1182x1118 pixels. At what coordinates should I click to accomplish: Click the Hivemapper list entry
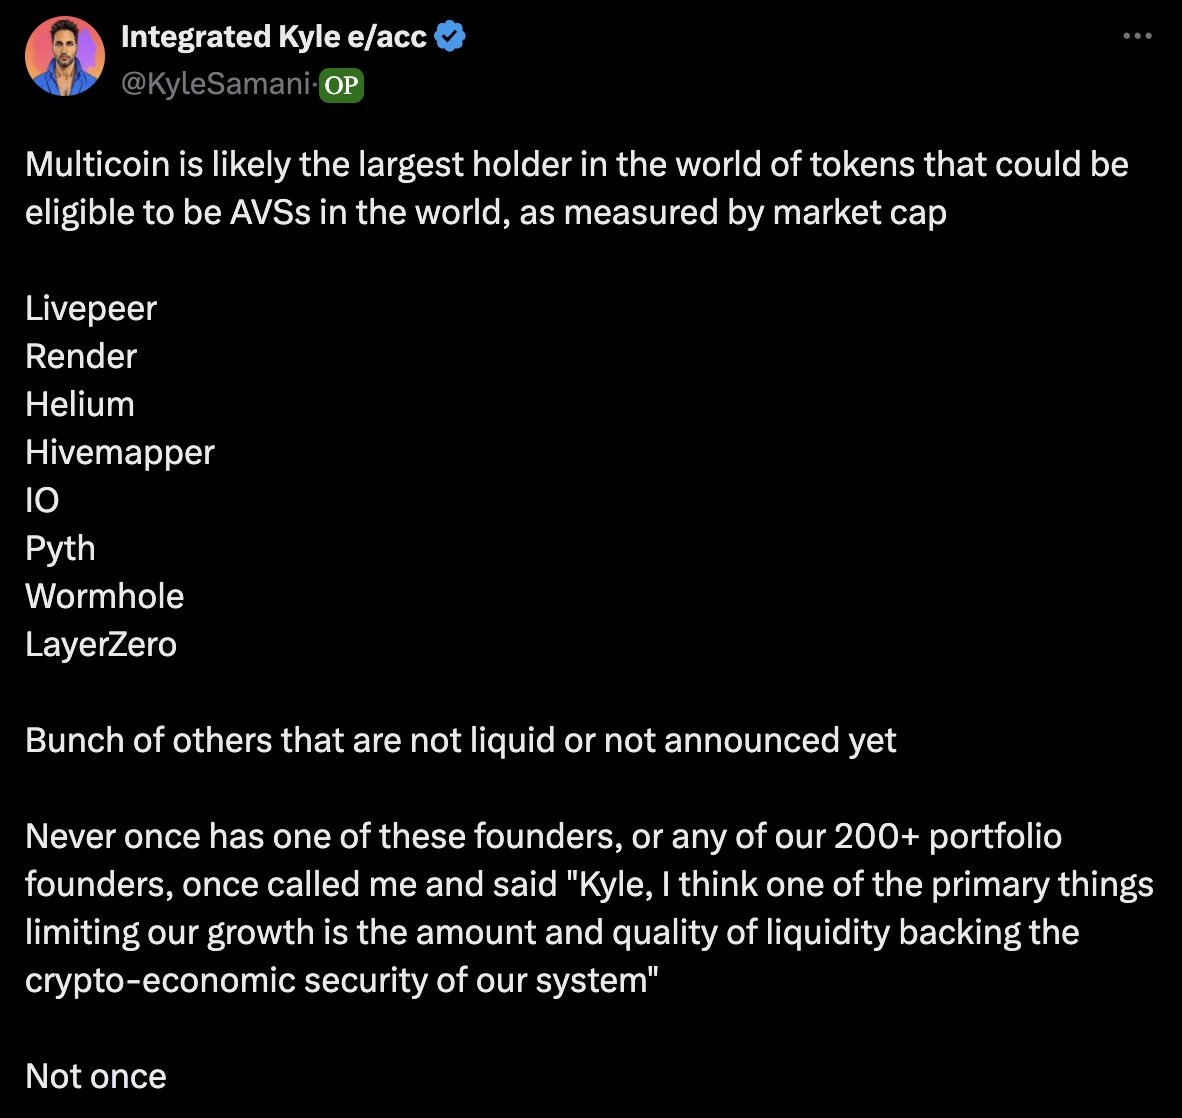(120, 452)
